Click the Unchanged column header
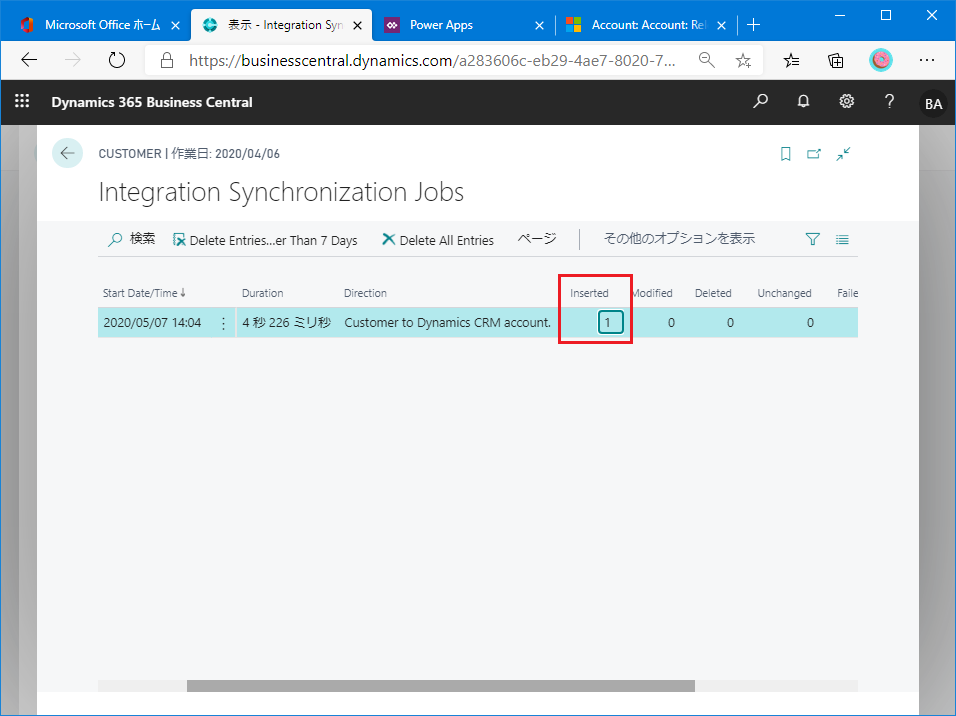Screen dimensions: 956x716 (x=784, y=293)
